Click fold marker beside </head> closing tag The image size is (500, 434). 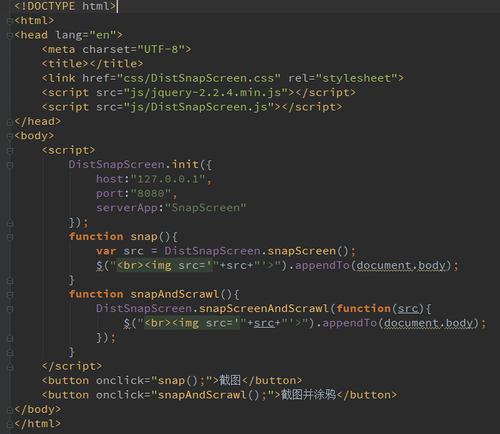tap(10, 122)
